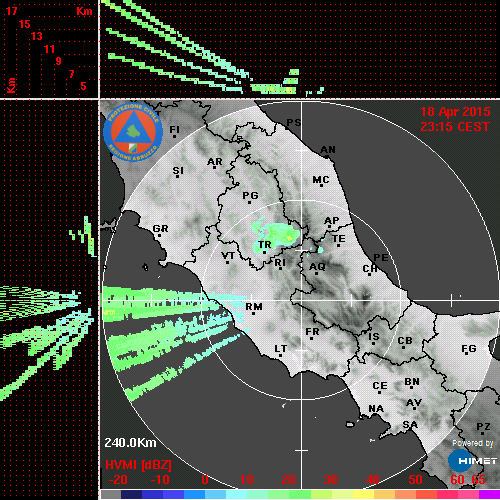Click the 23:15 CEST timestamp
Viewport: 500px width, 500px height.
[x=455, y=127]
